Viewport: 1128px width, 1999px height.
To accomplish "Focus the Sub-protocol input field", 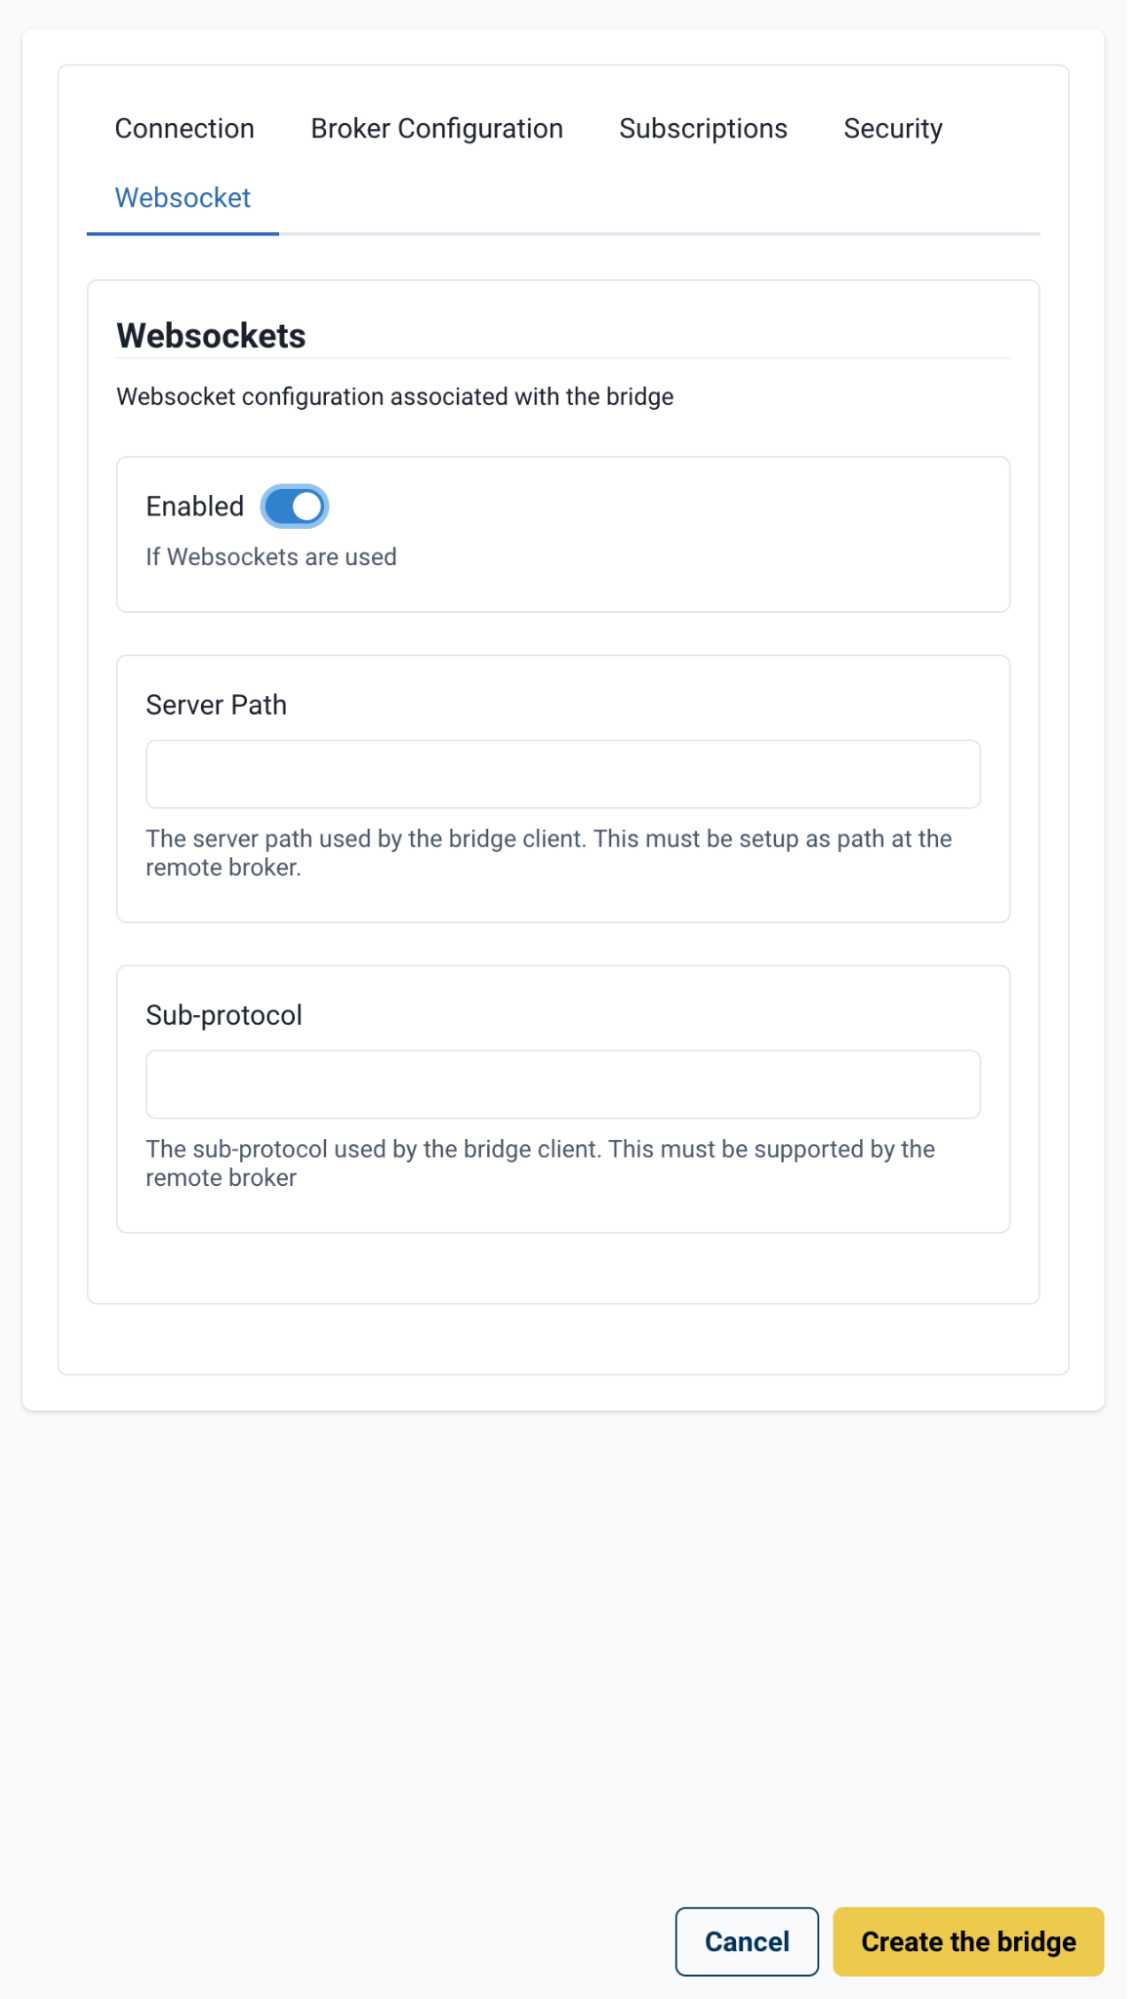I will click(x=563, y=1083).
